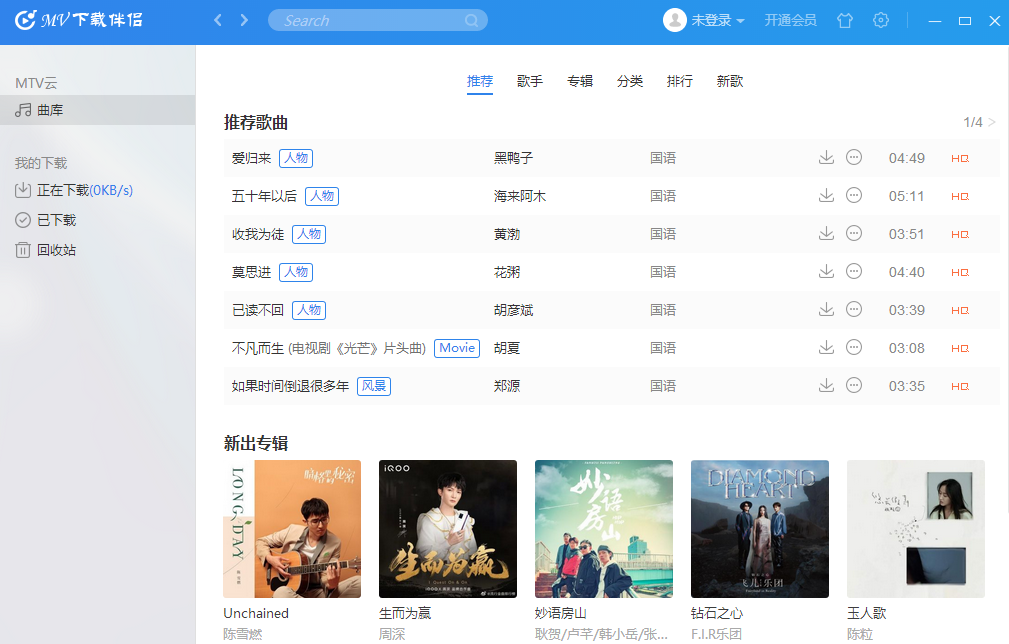This screenshot has width=1009, height=644.
Task: Go to next page of 推荐歌曲
Action: 992,122
